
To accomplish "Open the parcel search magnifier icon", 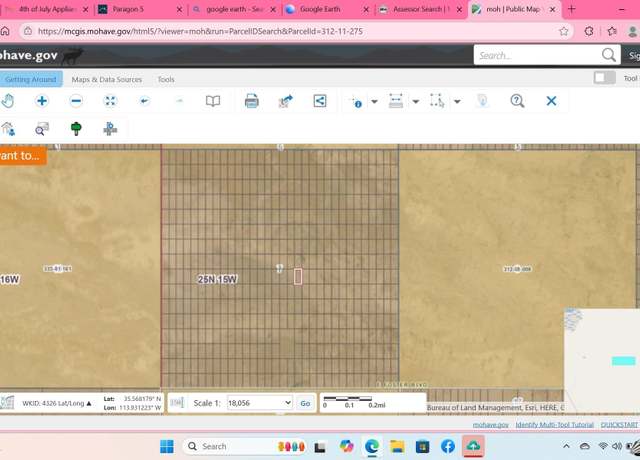I will (x=42, y=129).
